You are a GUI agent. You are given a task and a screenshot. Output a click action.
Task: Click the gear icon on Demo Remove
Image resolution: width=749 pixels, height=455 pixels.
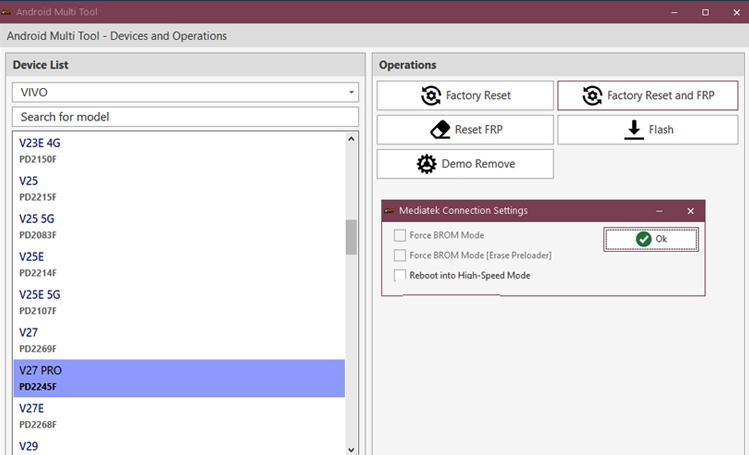coord(427,164)
